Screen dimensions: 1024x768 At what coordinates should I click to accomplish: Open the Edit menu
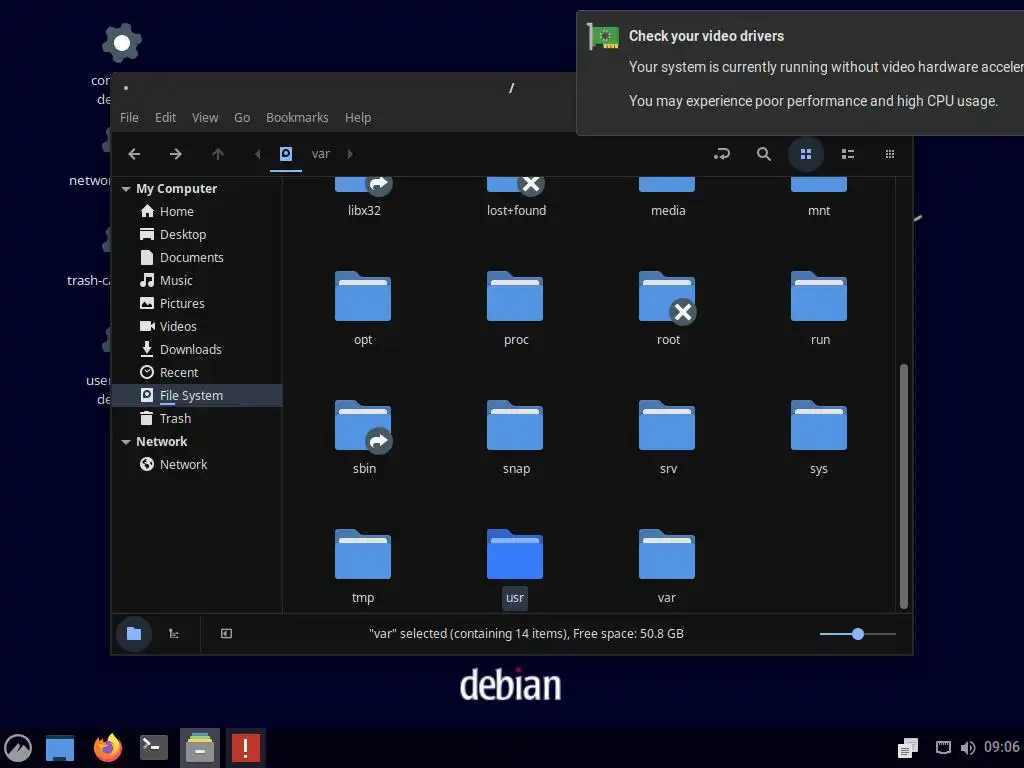click(165, 118)
